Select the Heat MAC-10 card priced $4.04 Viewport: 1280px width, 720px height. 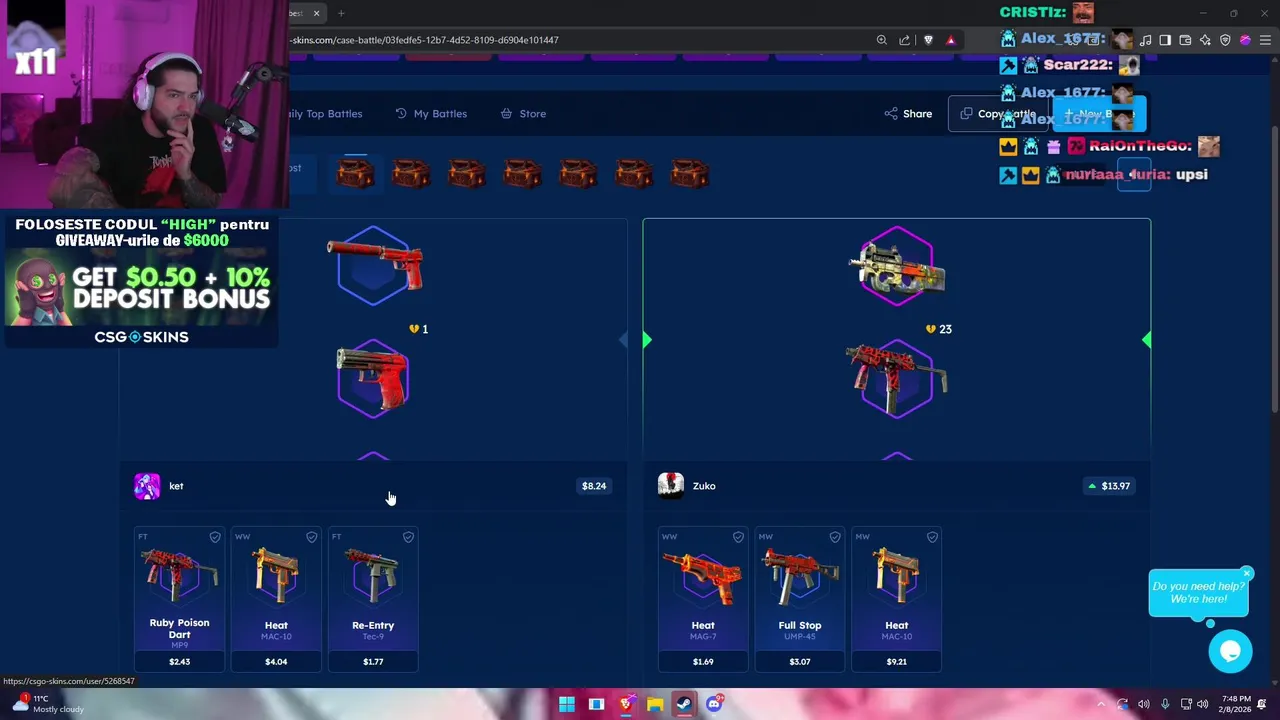click(x=276, y=599)
